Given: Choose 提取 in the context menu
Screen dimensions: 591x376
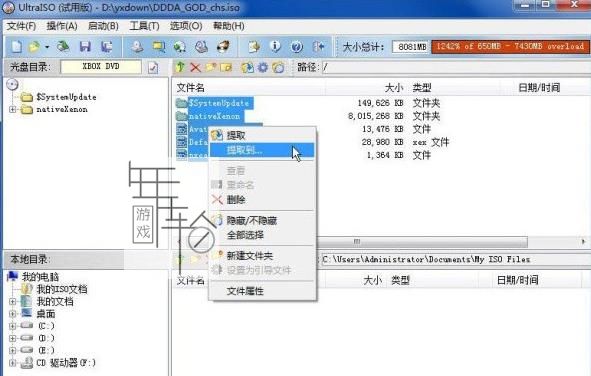Looking at the screenshot, I should (x=262, y=135).
